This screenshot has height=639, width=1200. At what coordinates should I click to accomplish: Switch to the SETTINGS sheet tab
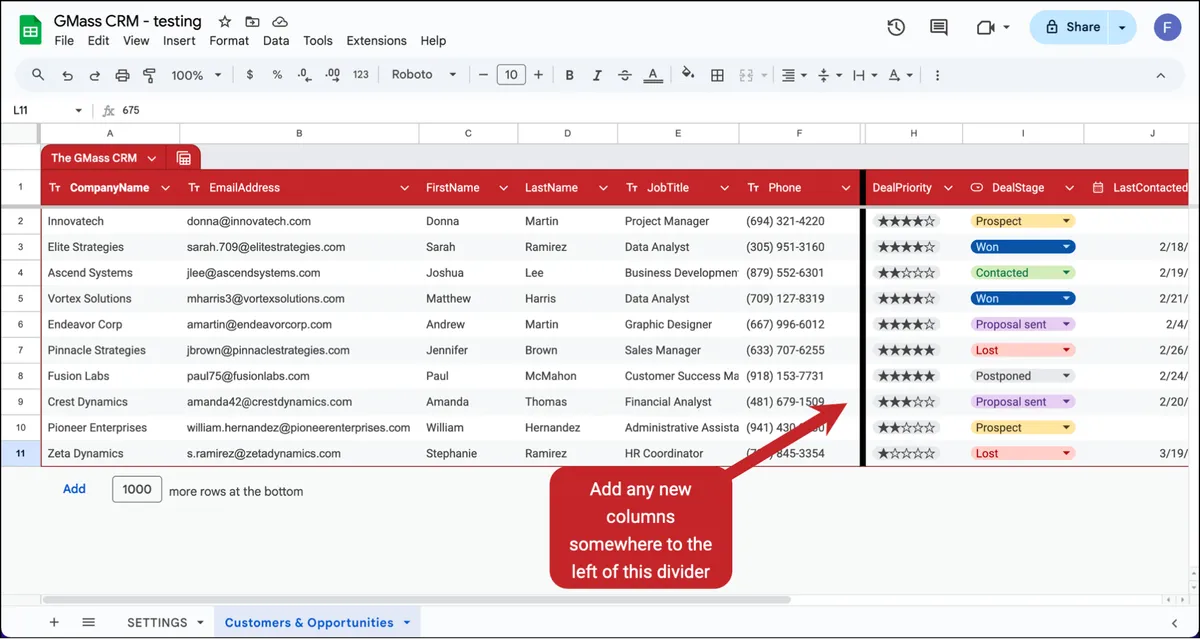pyautogui.click(x=157, y=622)
